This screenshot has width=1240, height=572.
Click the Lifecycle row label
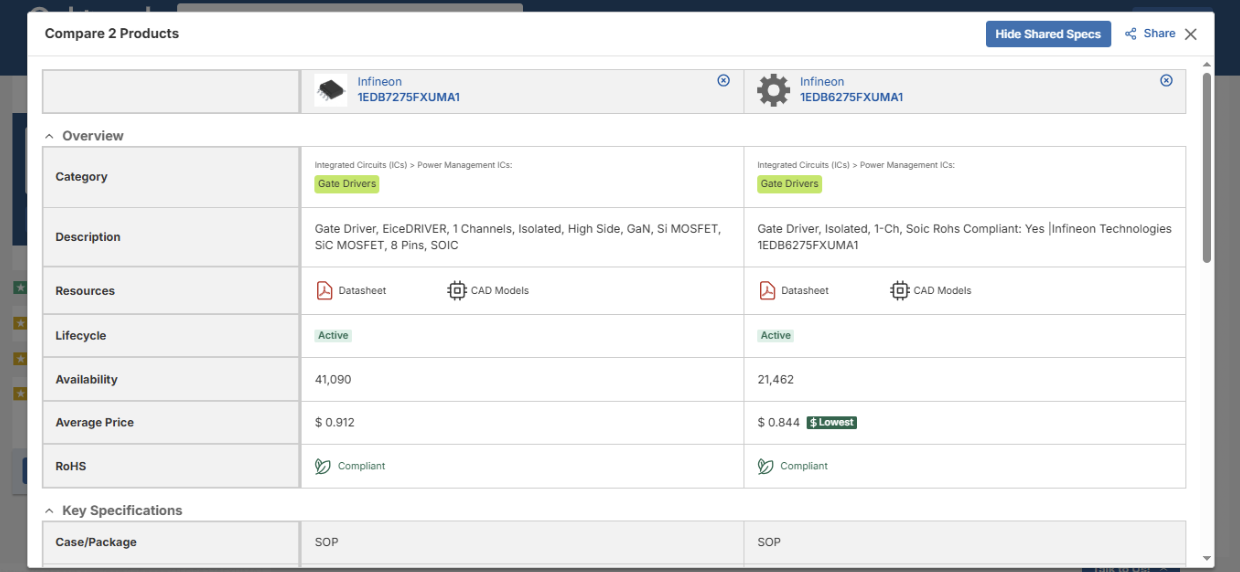81,336
